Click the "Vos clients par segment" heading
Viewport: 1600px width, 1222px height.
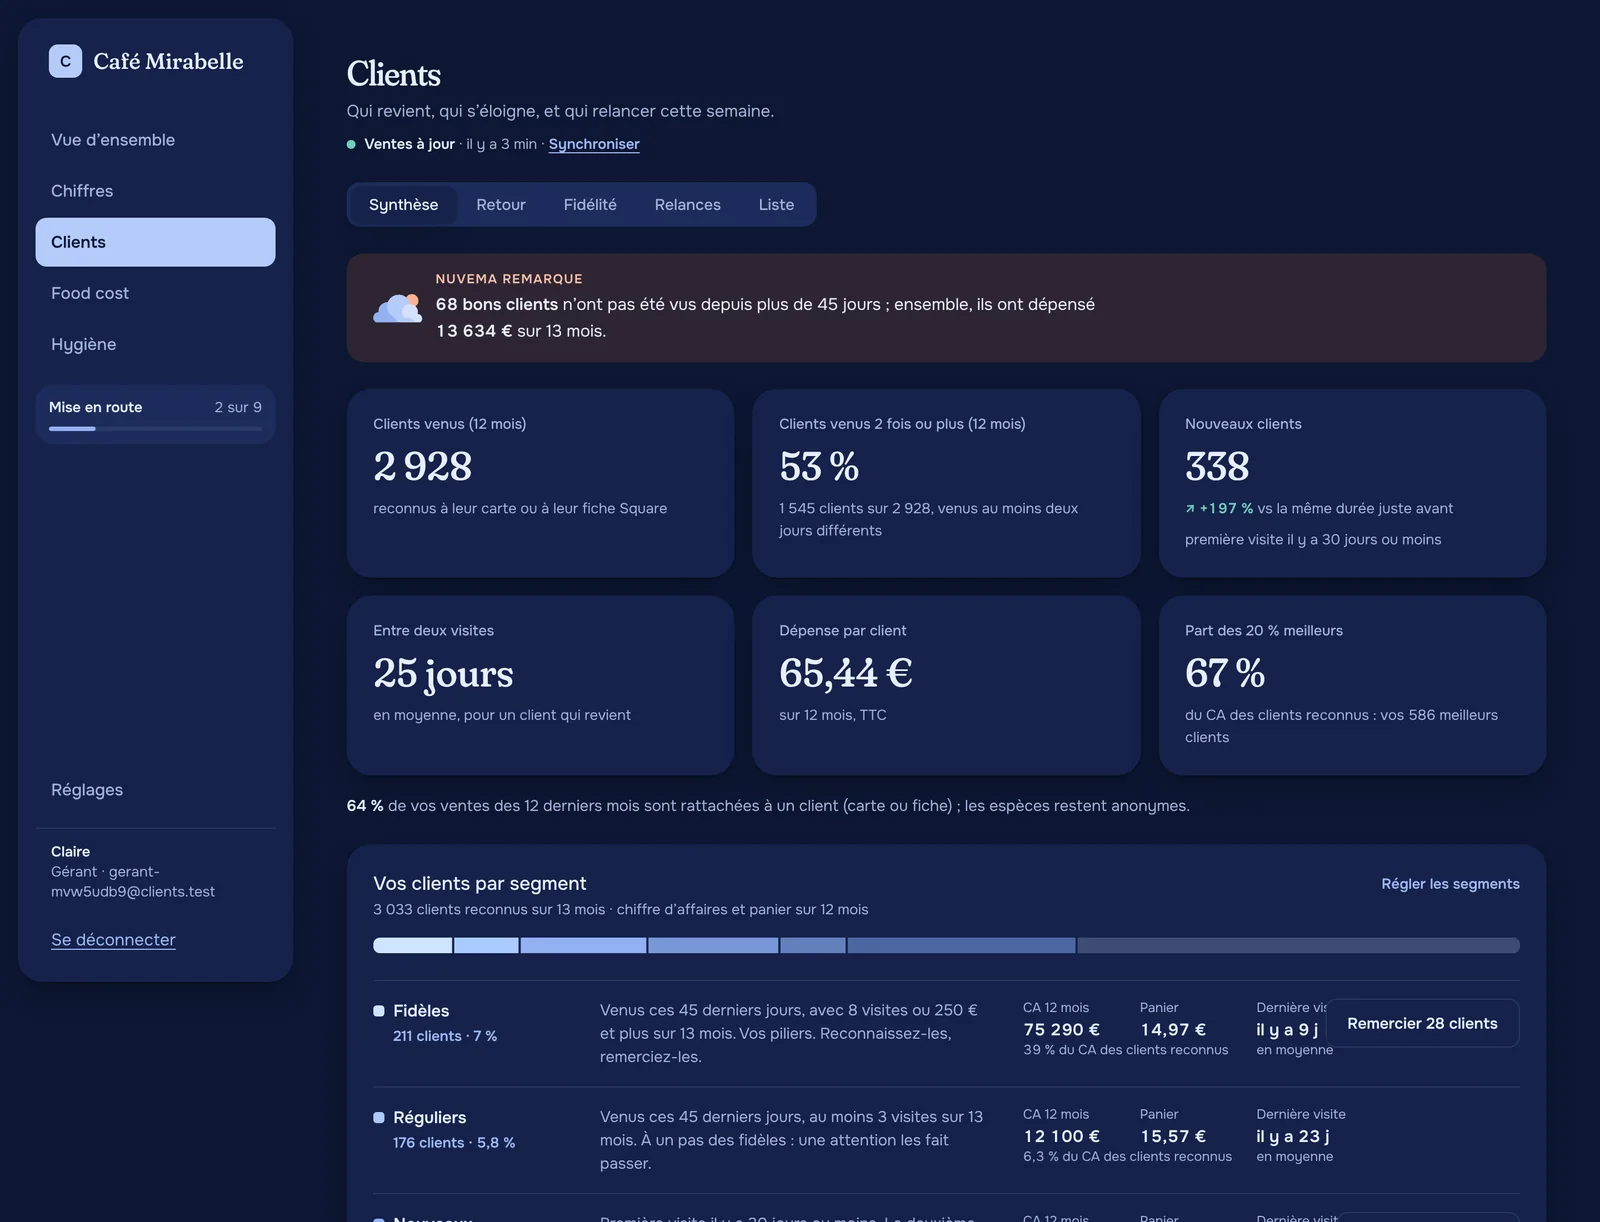point(480,884)
